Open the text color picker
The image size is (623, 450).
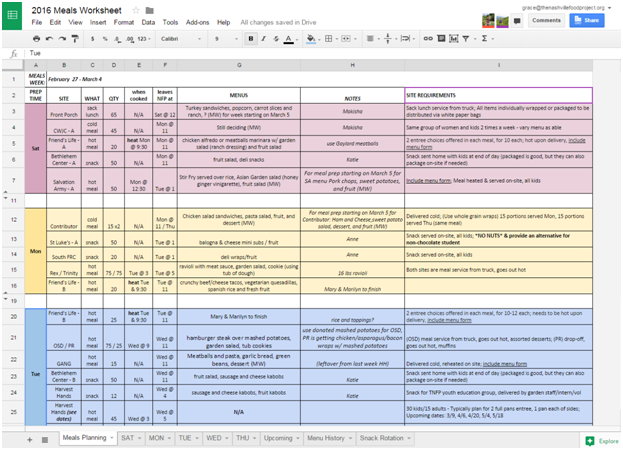click(x=289, y=39)
